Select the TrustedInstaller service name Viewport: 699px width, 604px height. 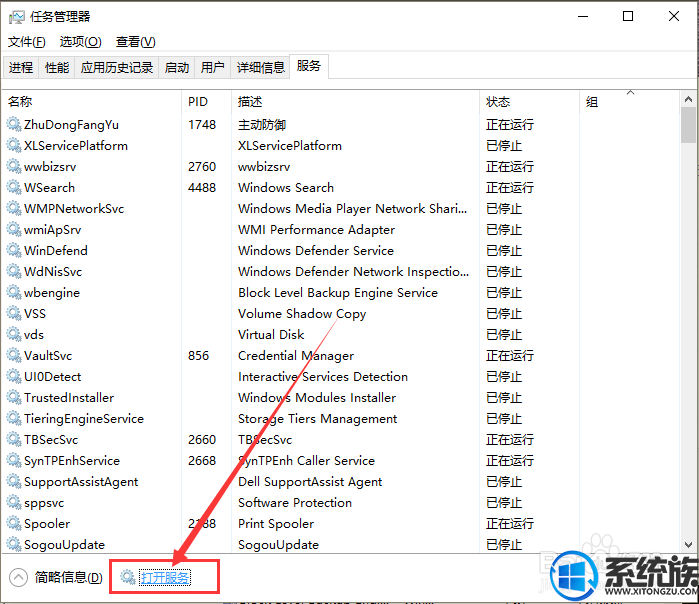coord(69,398)
